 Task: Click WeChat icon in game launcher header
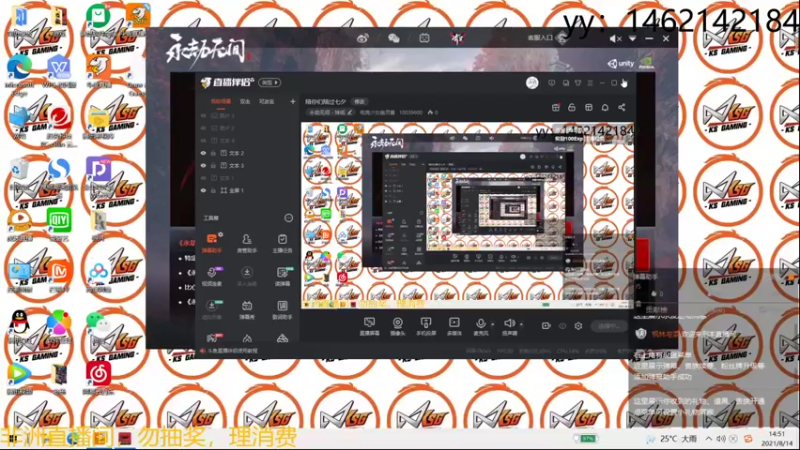click(x=393, y=38)
